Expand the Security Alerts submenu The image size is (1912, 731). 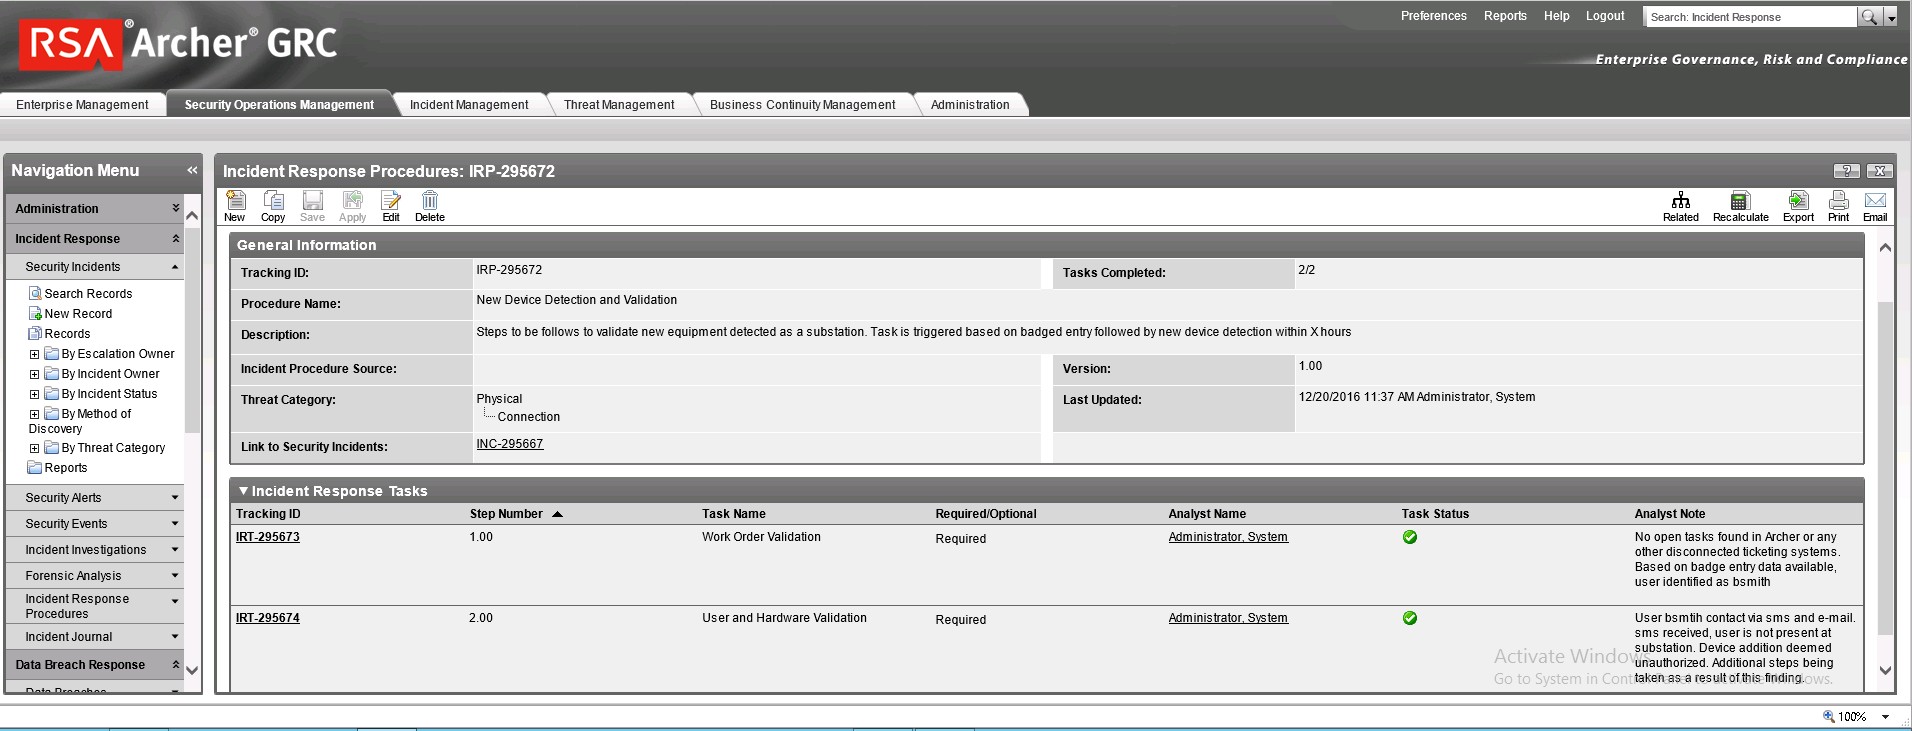pyautogui.click(x=175, y=497)
